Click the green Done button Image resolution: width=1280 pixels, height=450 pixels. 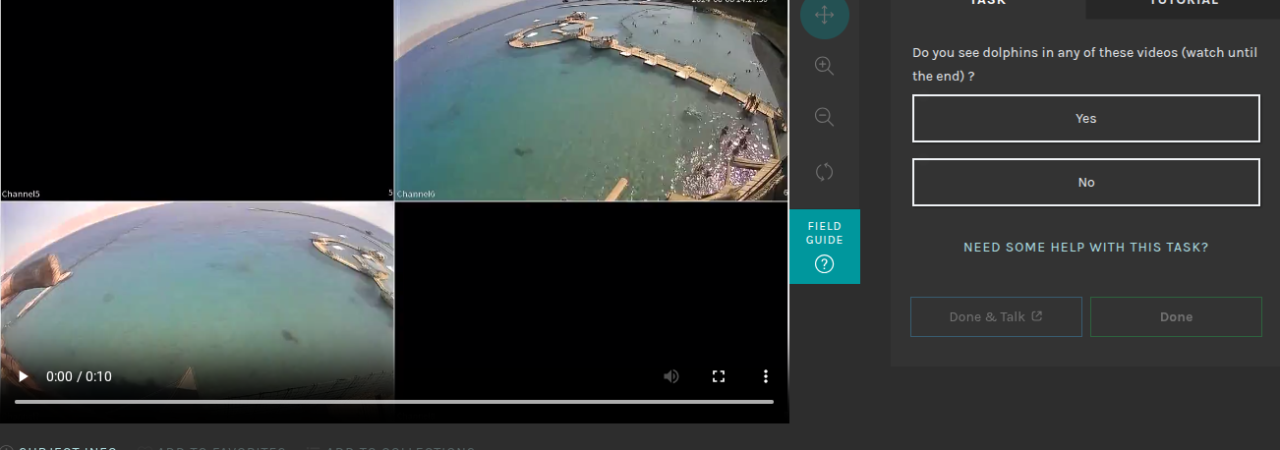tap(1176, 316)
